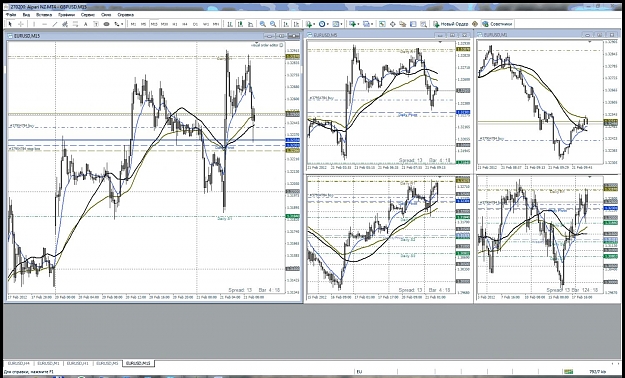The height and width of the screenshot is (378, 625).
Task: Toggle the Terminal panel
Action: pos(413,24)
